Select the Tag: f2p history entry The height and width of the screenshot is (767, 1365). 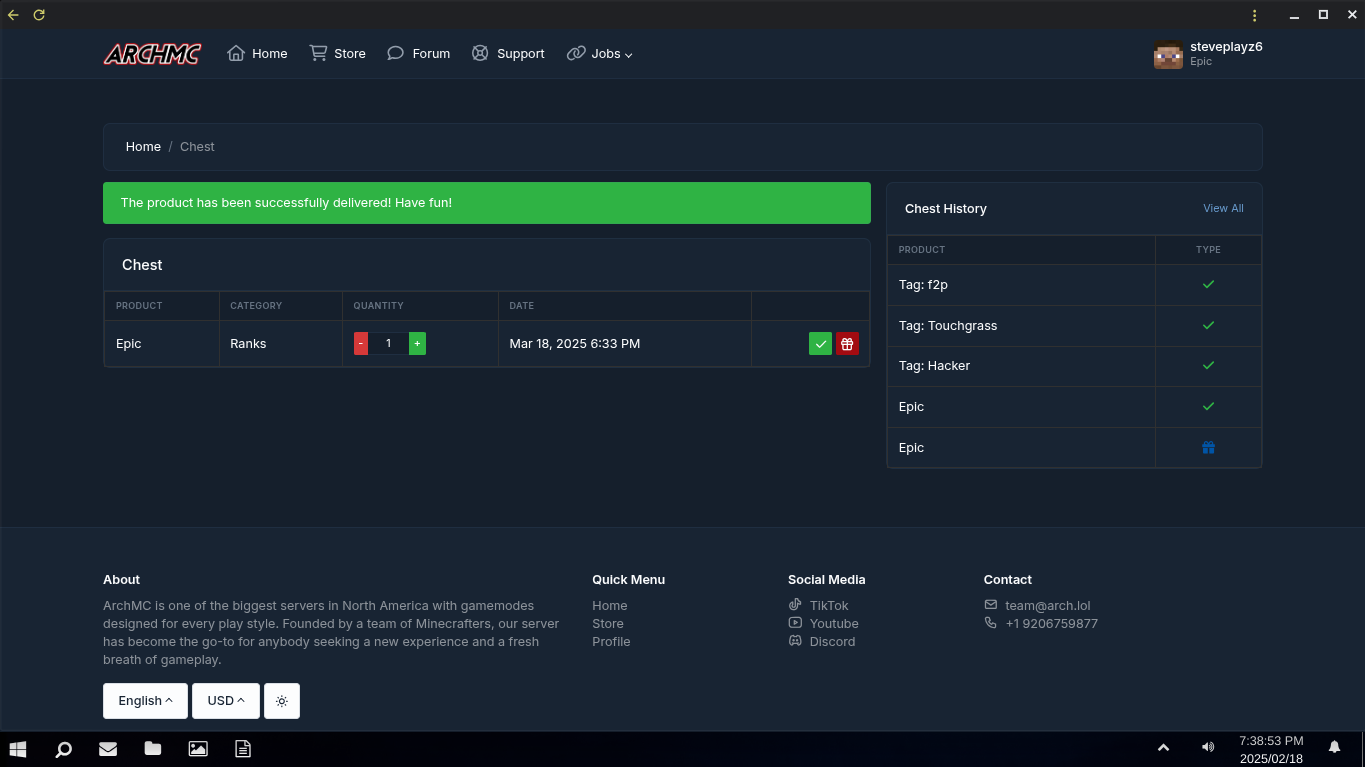(923, 285)
